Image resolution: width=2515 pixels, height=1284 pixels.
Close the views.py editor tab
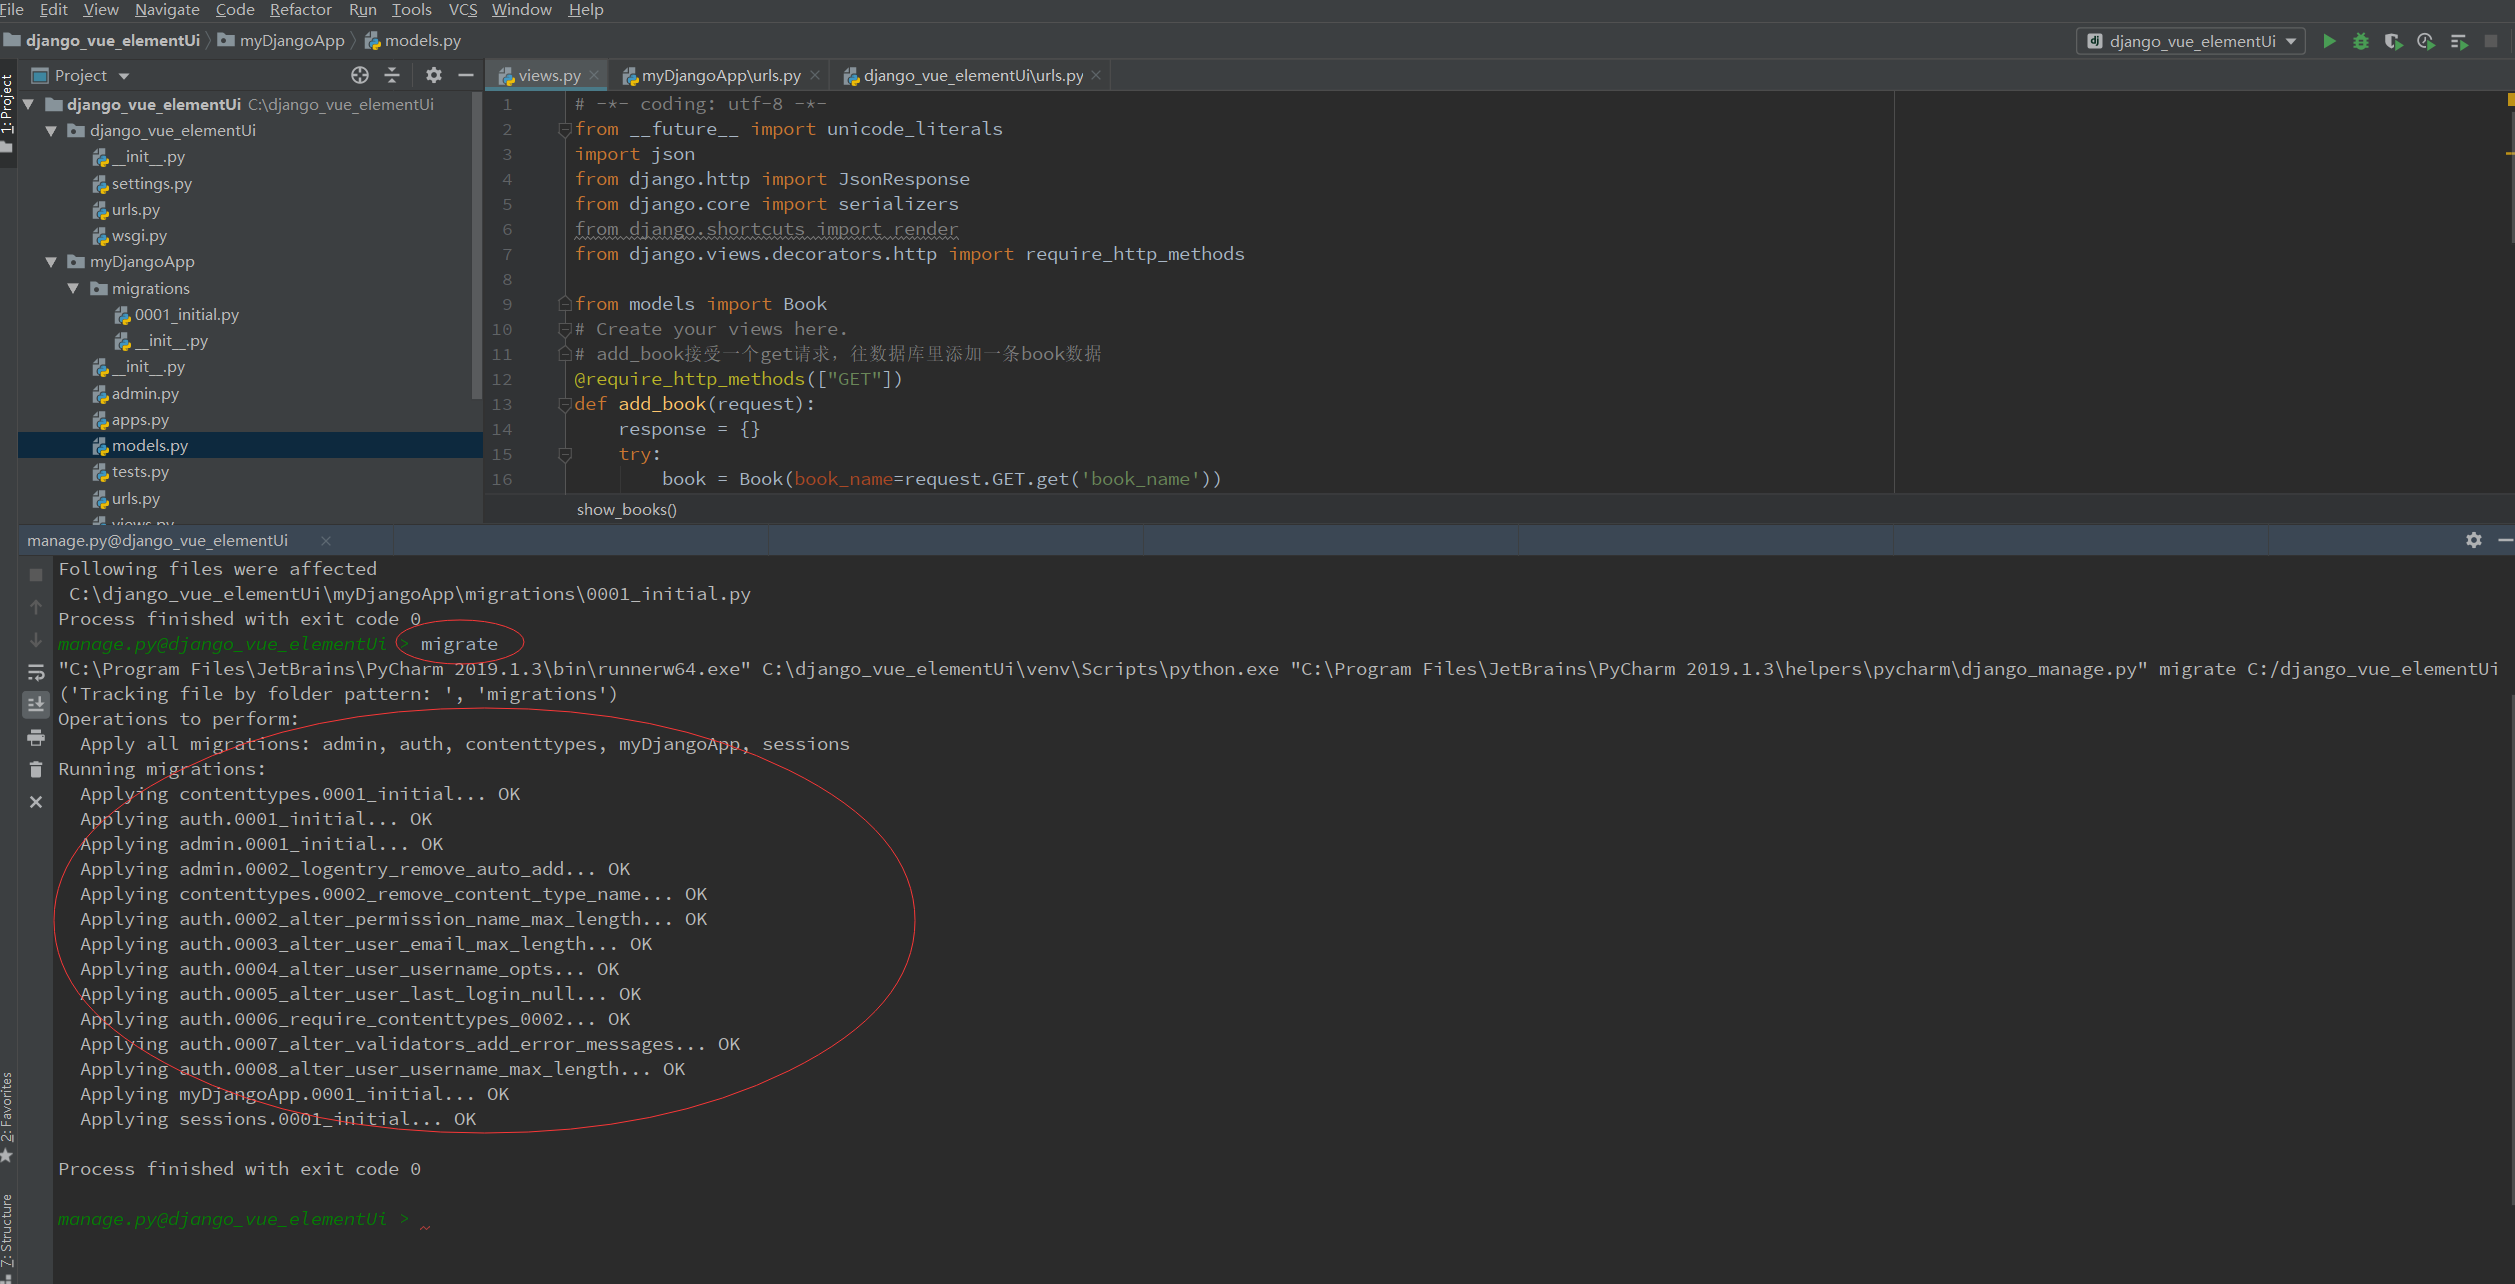click(x=594, y=75)
